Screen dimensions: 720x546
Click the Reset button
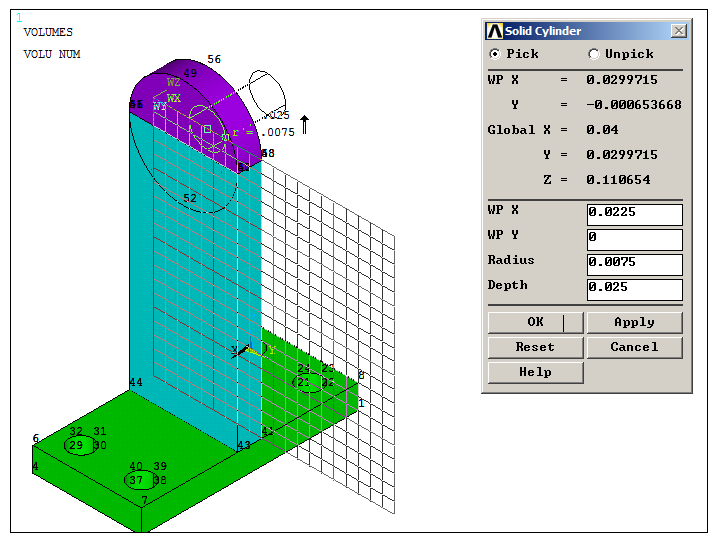pos(535,347)
